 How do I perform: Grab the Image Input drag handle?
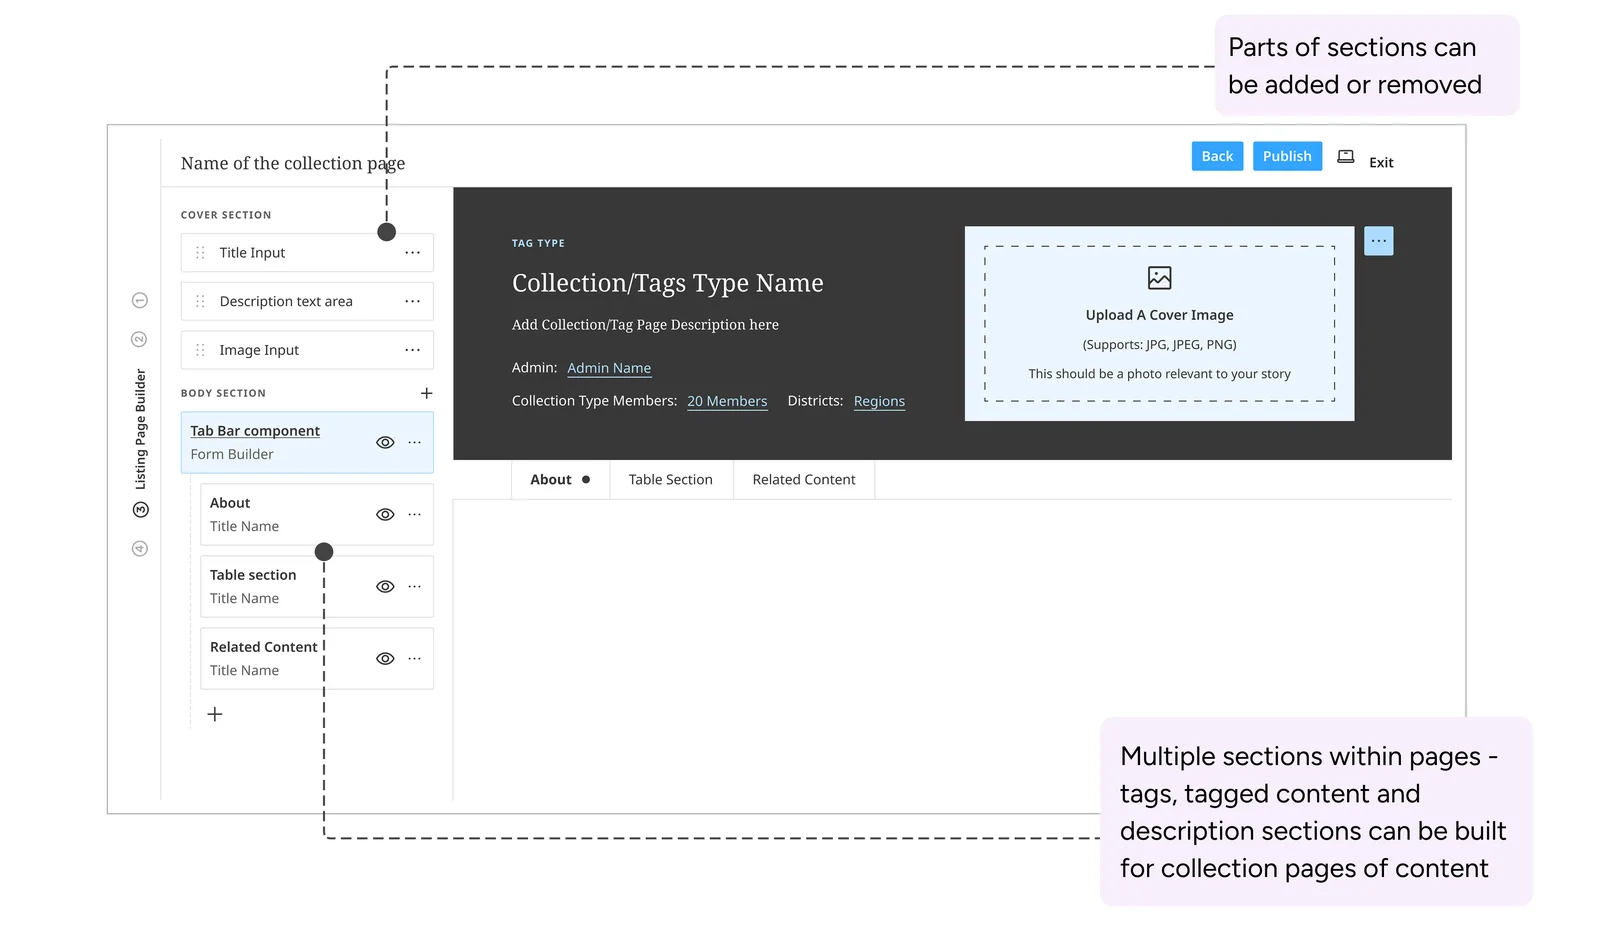(x=200, y=350)
